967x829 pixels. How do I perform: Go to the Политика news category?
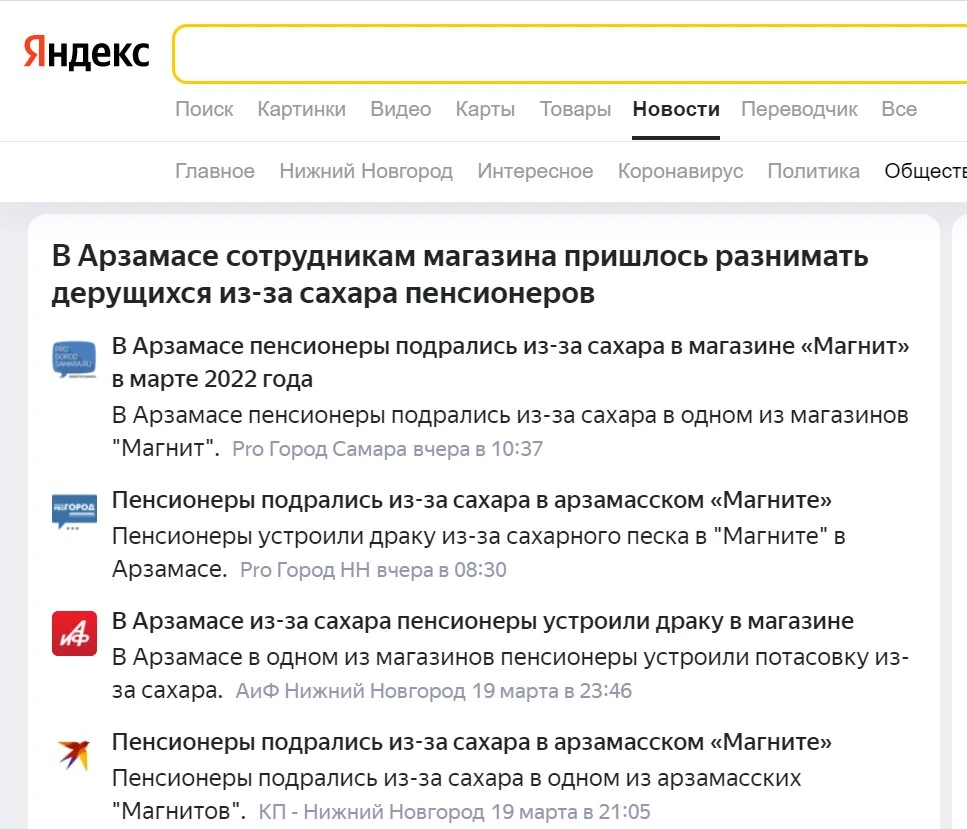pos(813,171)
